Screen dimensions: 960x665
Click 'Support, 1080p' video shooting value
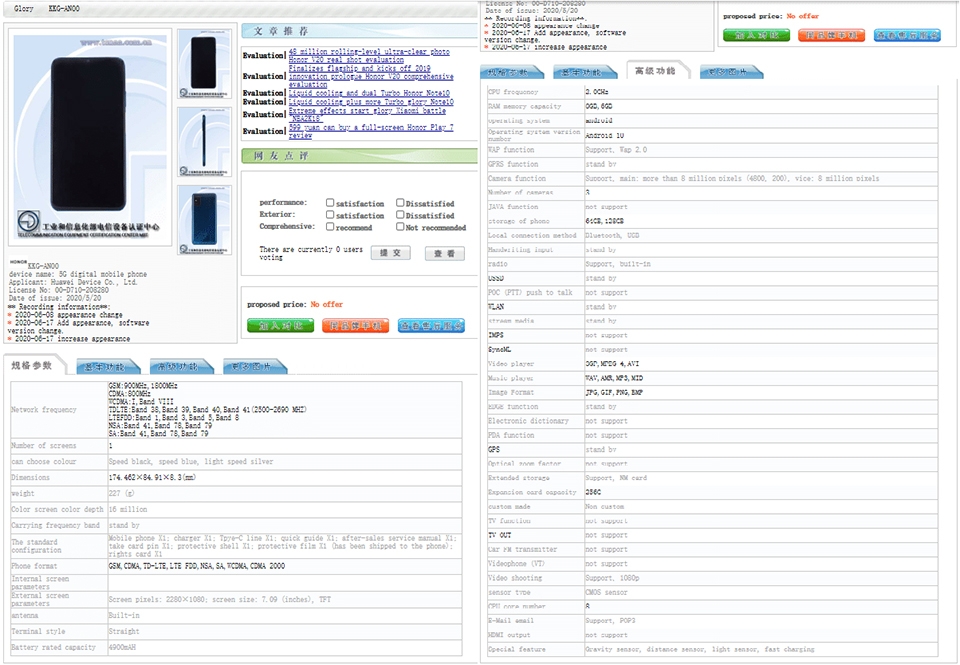click(x=612, y=578)
